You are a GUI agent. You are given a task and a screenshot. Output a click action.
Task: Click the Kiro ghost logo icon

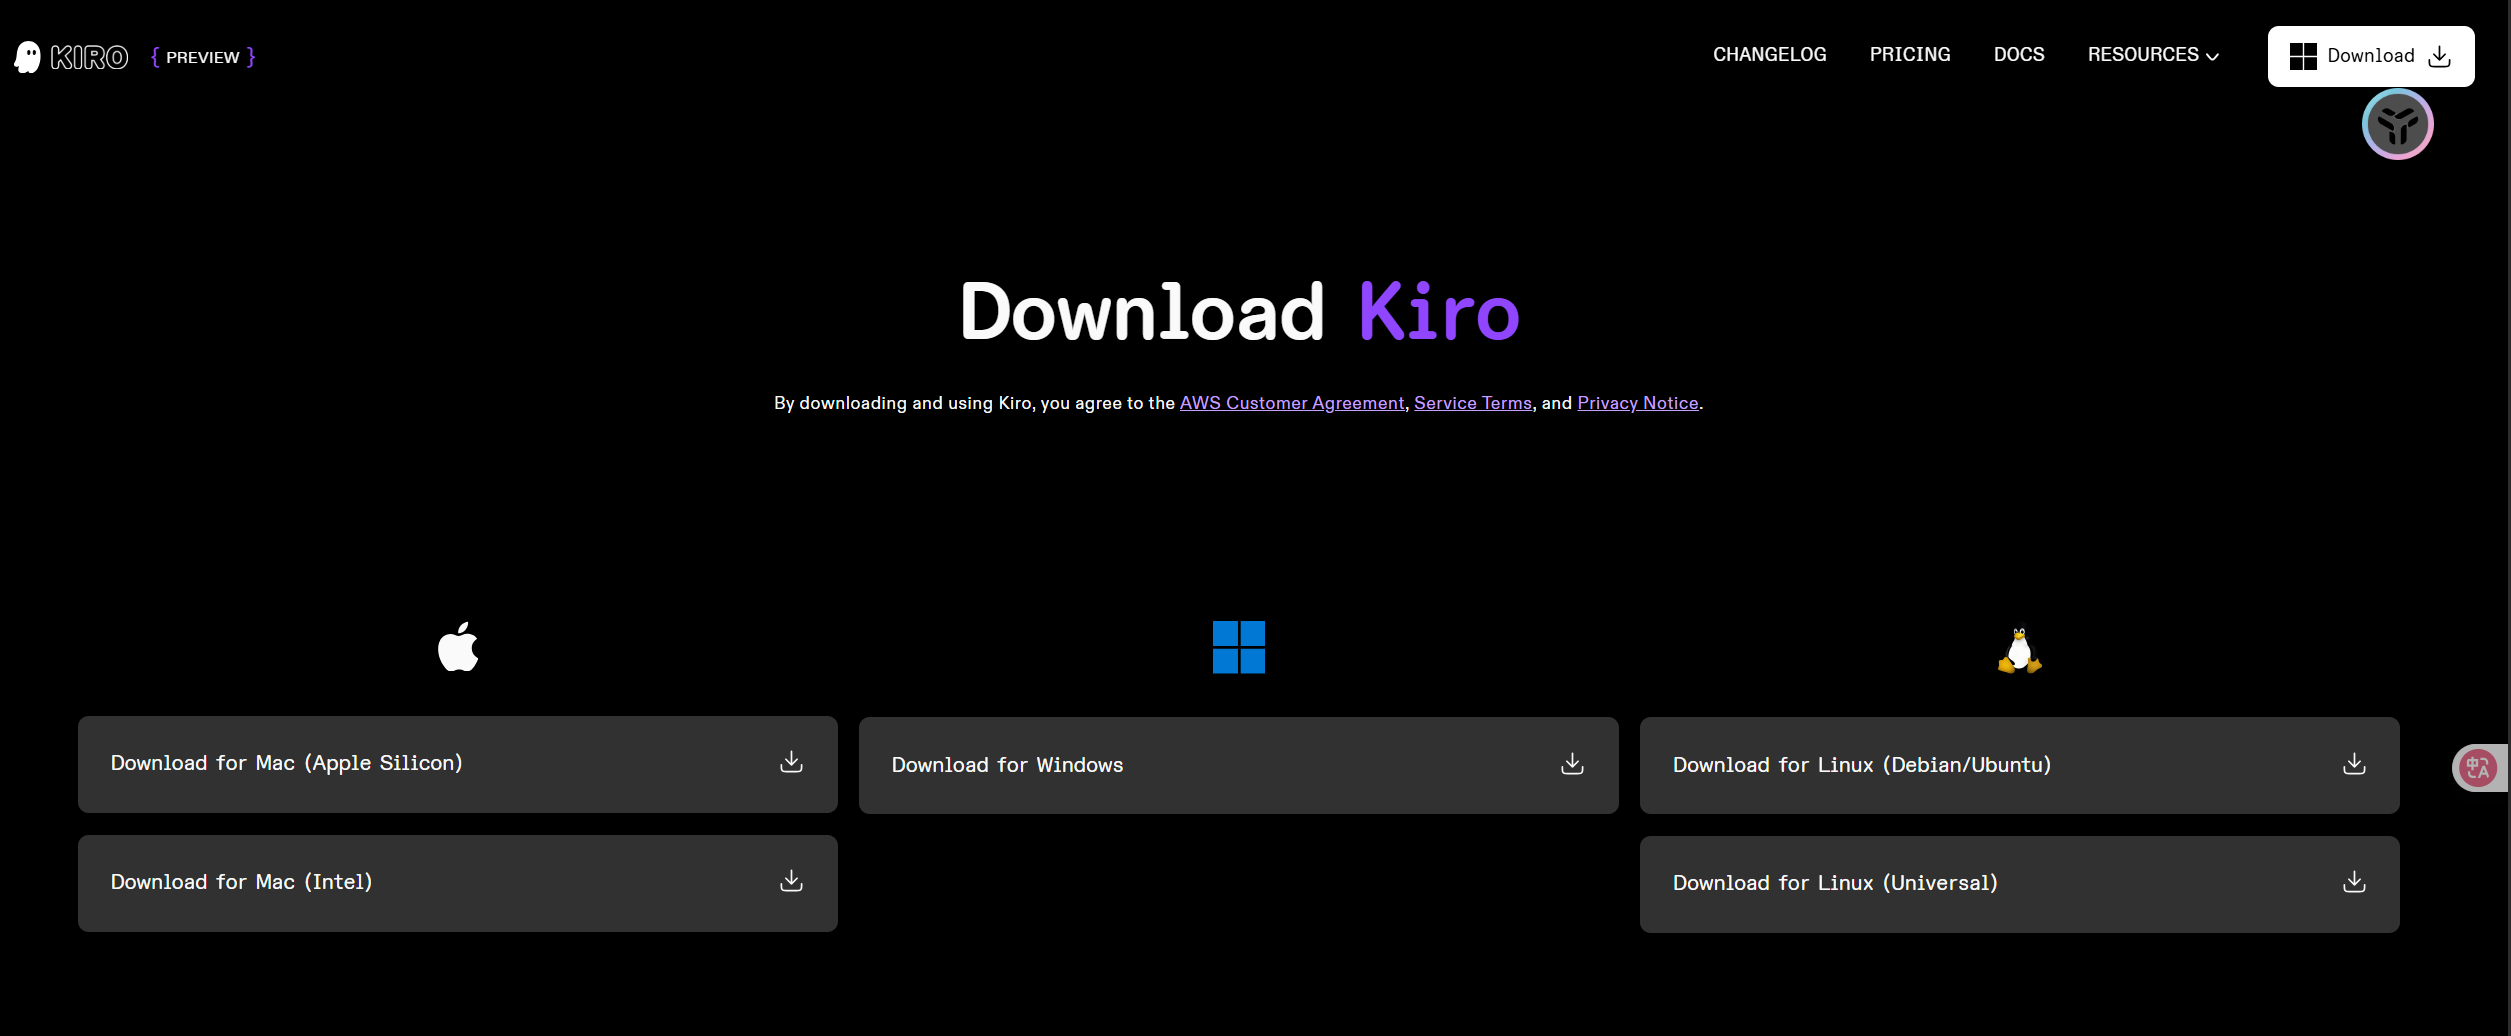tap(28, 57)
